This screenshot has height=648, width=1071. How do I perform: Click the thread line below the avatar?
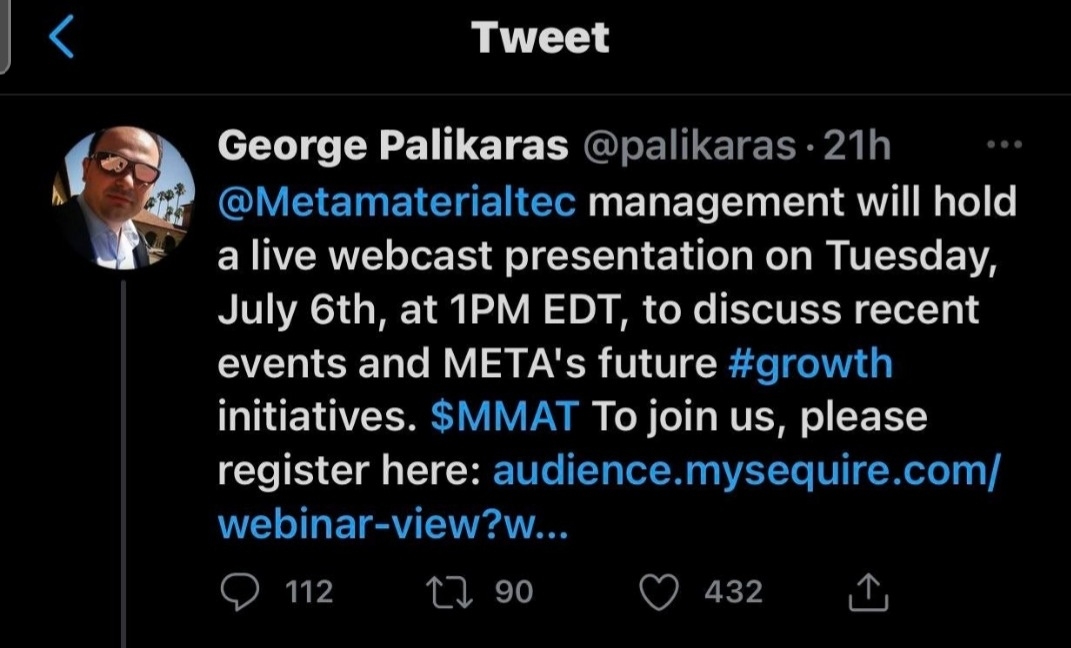tap(124, 460)
